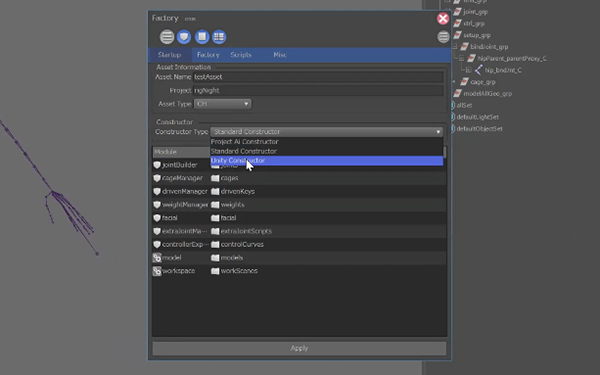Open the Misc tab
Screen dimensions: 600x375
(x=280, y=55)
